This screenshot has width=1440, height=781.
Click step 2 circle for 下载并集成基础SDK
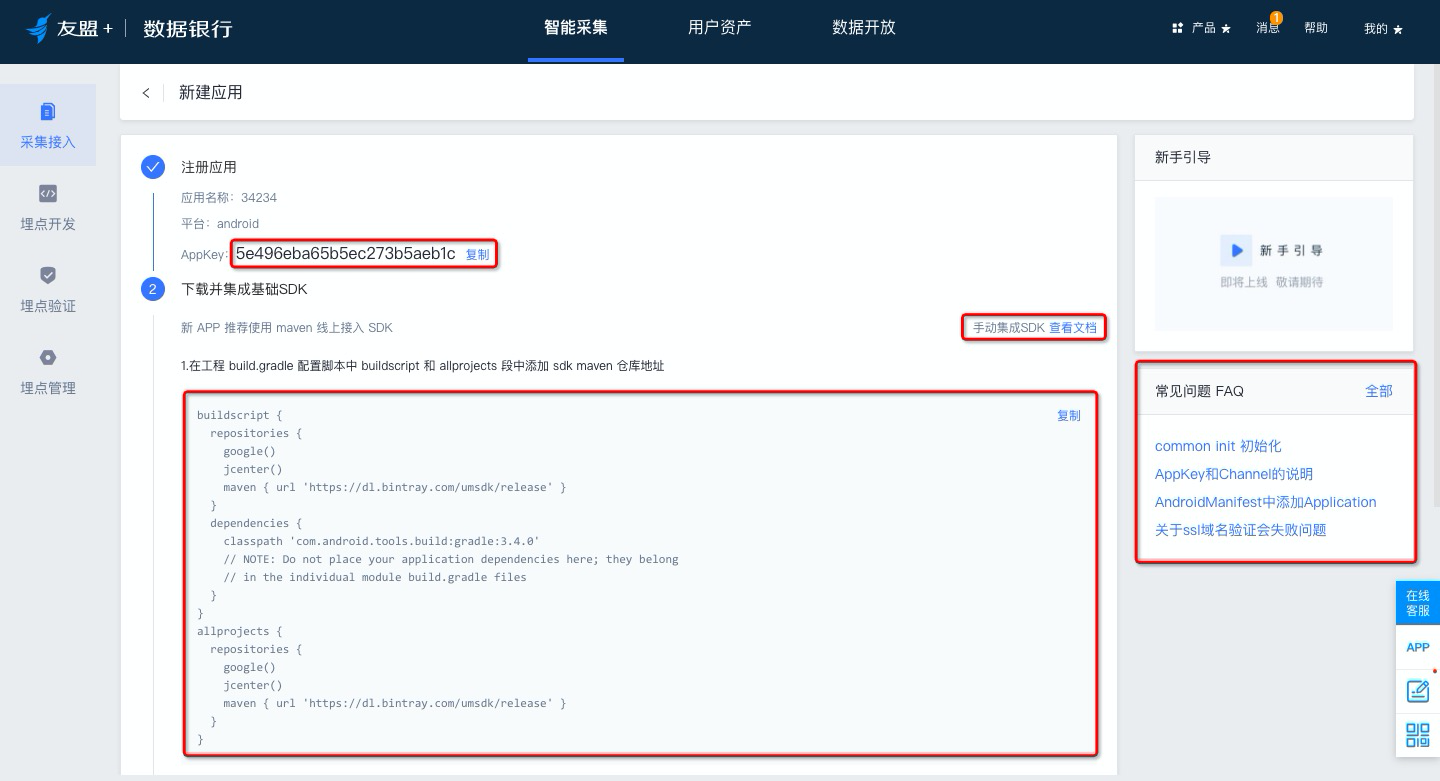pos(153,289)
